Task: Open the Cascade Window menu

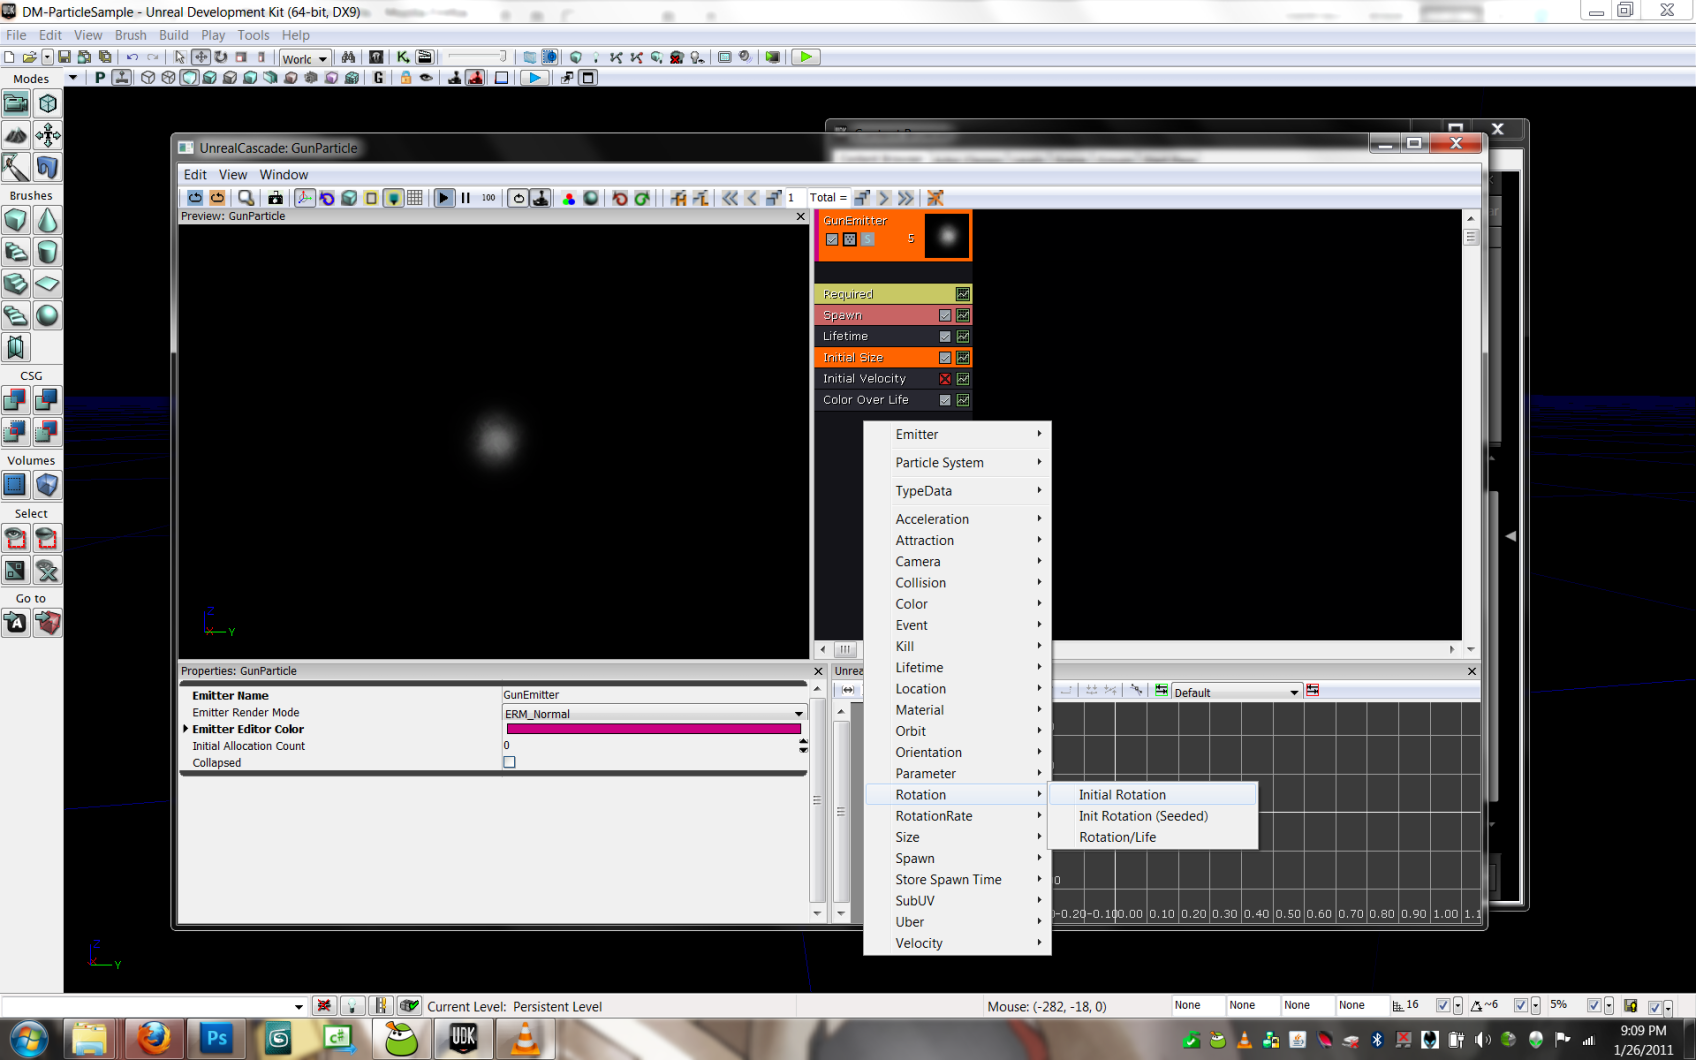Action: point(284,174)
